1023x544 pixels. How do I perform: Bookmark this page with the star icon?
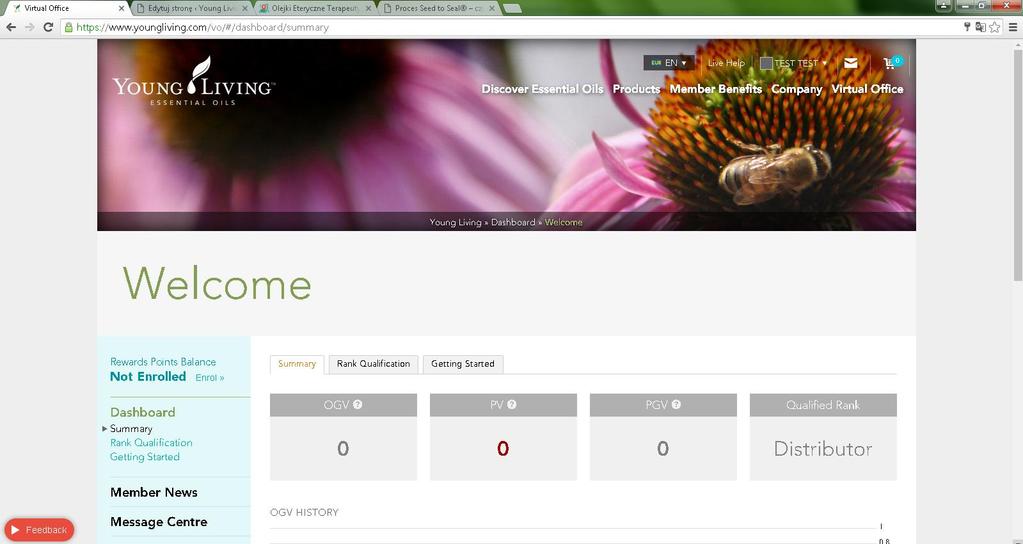[x=994, y=27]
